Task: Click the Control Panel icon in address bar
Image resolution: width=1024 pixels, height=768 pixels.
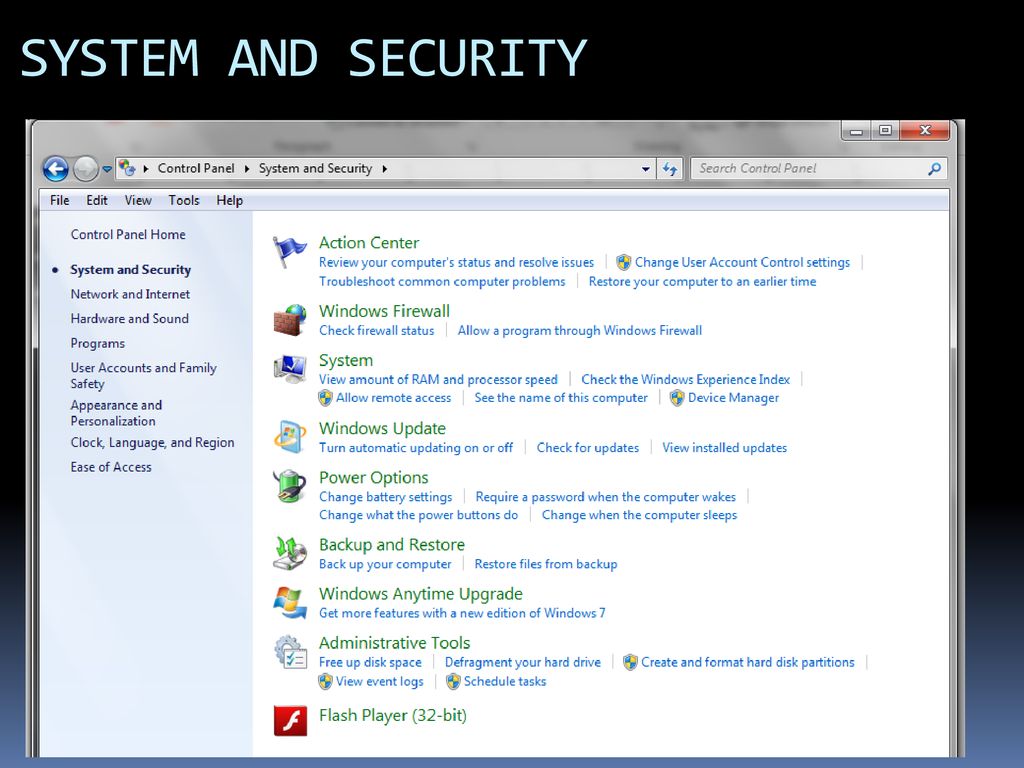Action: [x=127, y=168]
